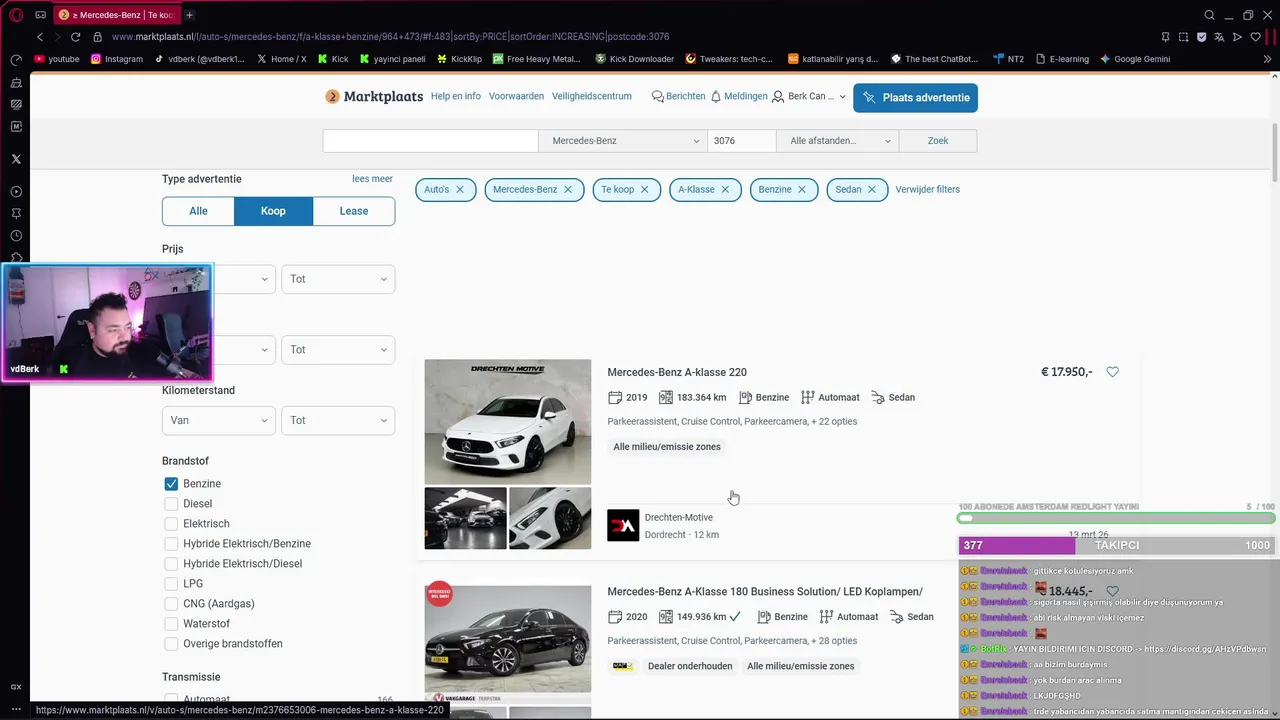This screenshot has height=720, width=1280.
Task: Uncheck the Benzine fuel checkbox
Action: (171, 484)
